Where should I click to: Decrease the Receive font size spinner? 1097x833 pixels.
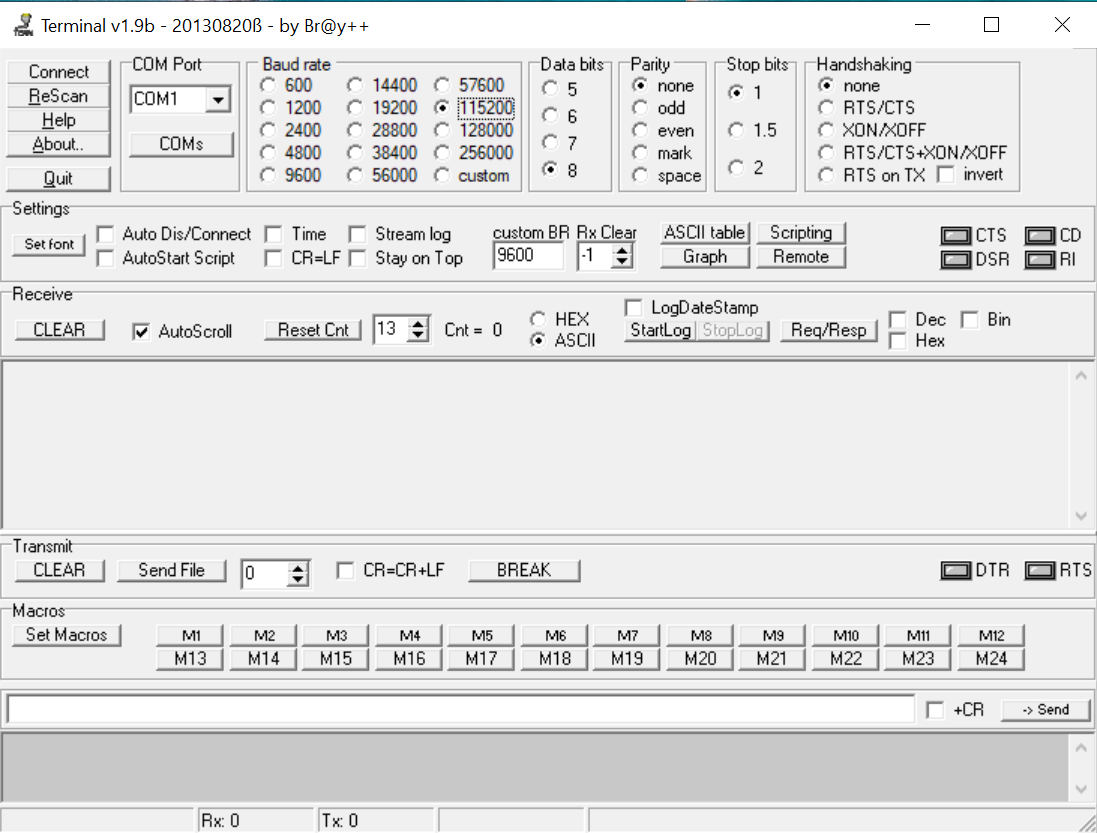(x=418, y=334)
